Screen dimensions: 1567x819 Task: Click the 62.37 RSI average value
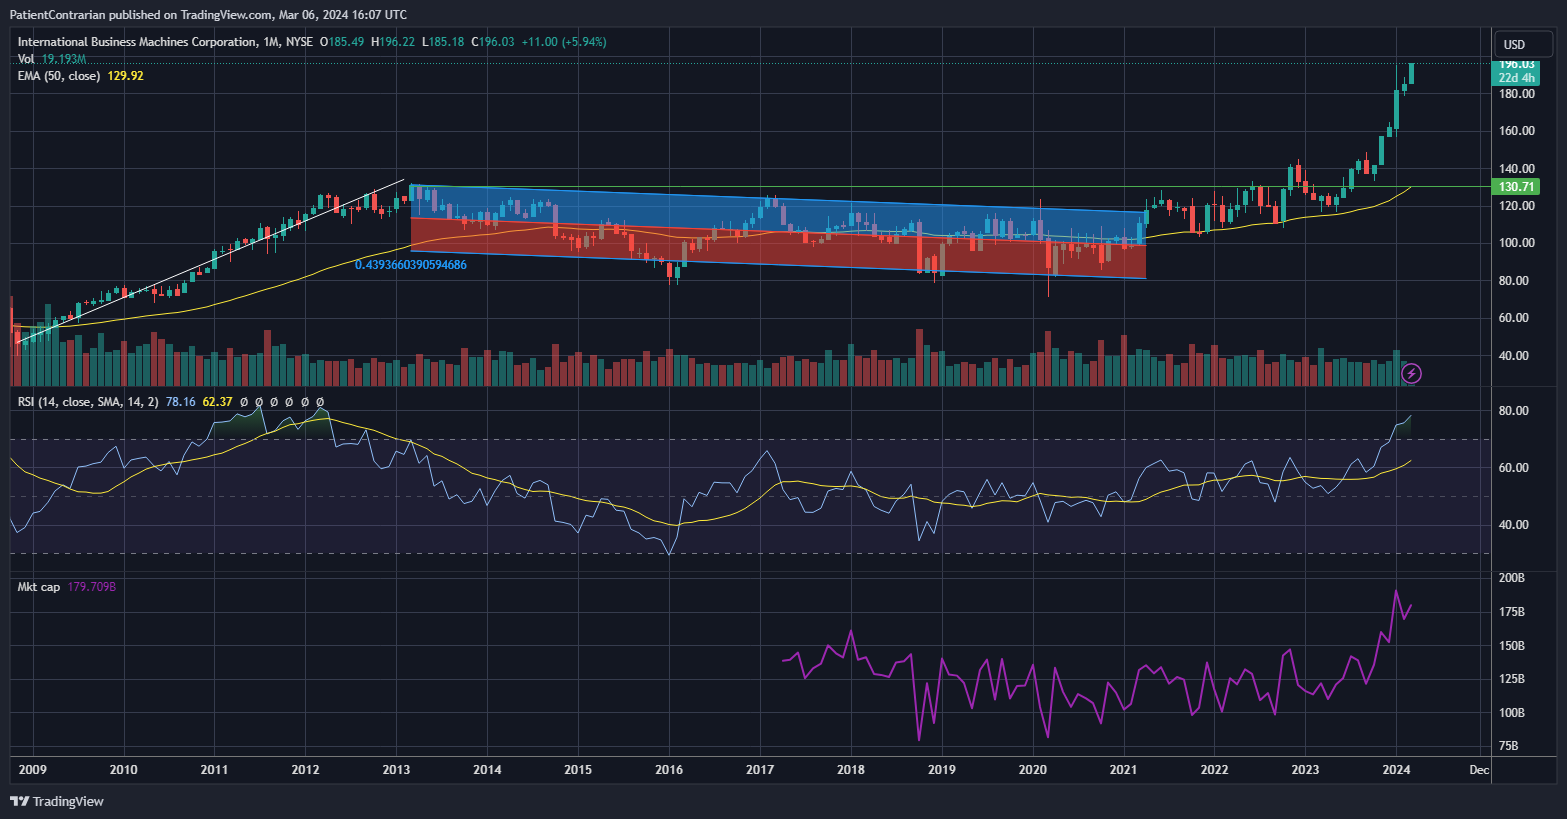point(217,402)
